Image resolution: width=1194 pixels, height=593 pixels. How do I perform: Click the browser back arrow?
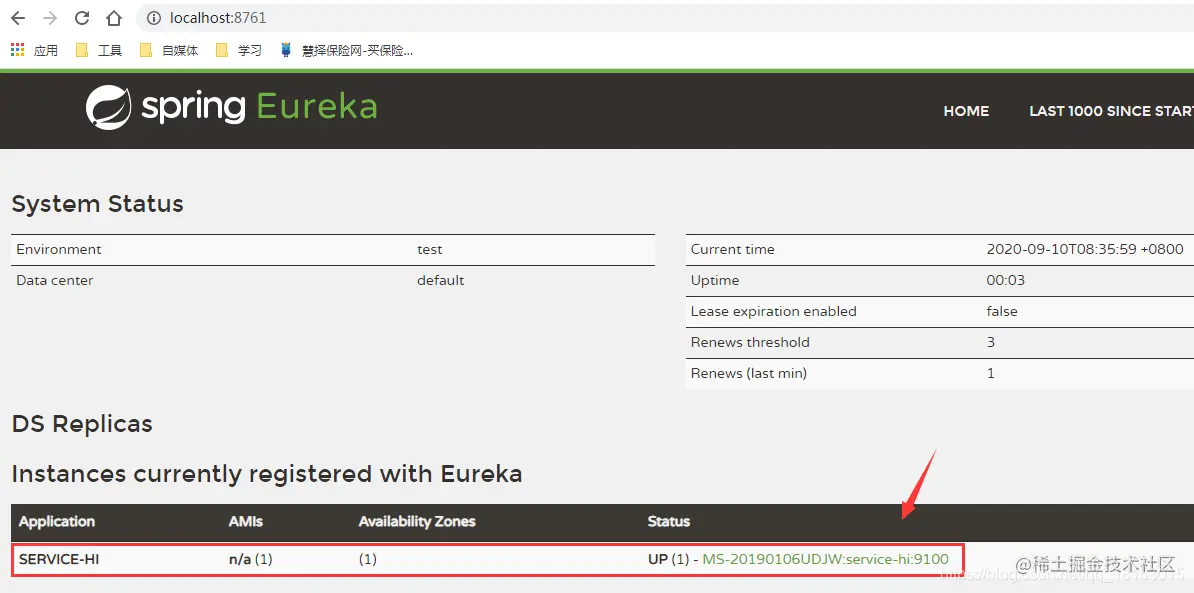(17, 18)
